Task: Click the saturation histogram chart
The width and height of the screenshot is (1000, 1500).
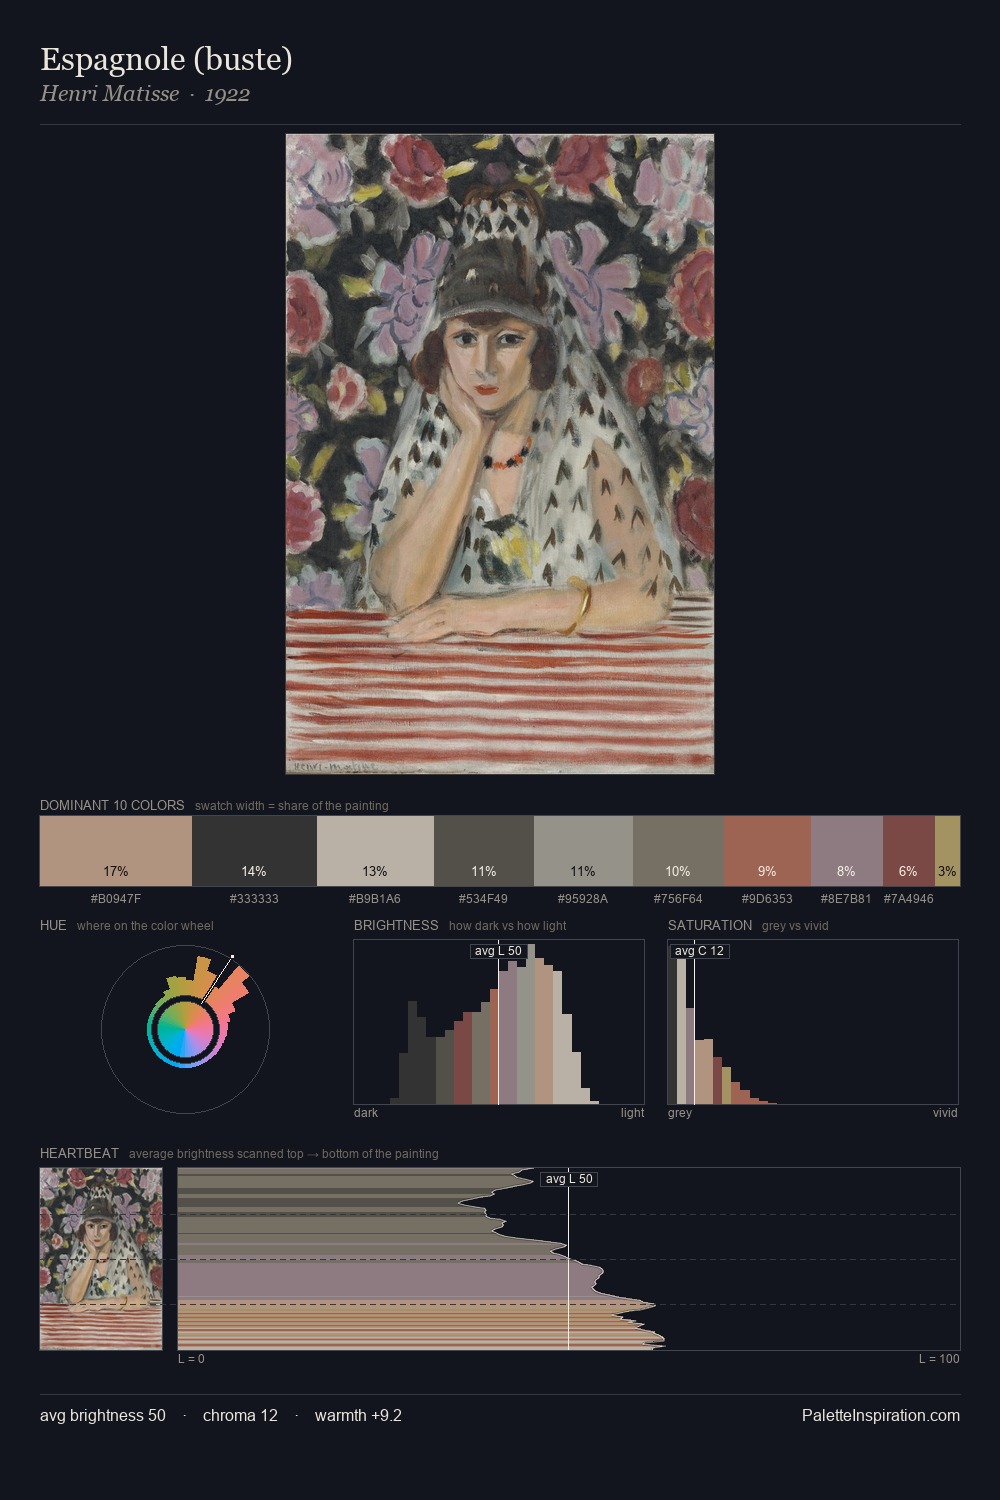Action: click(x=813, y=1022)
